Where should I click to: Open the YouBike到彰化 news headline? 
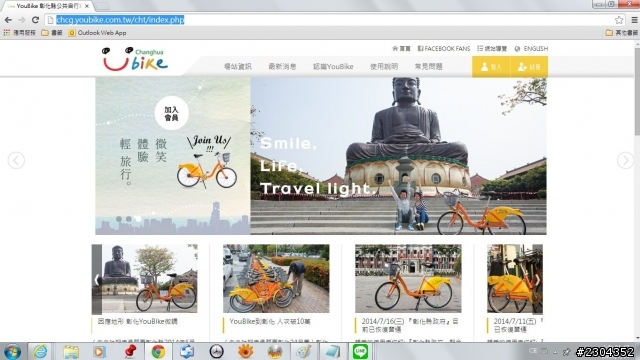(270, 322)
